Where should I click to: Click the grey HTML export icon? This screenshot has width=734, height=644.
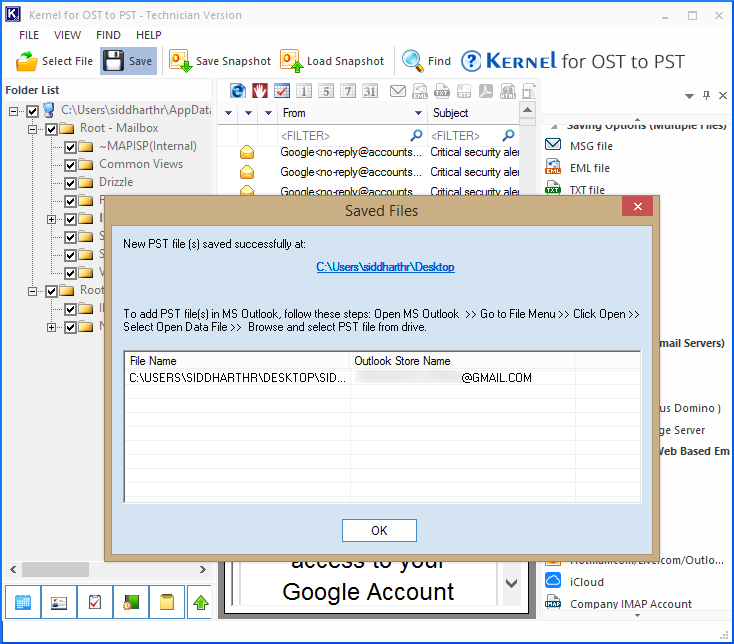[508, 91]
